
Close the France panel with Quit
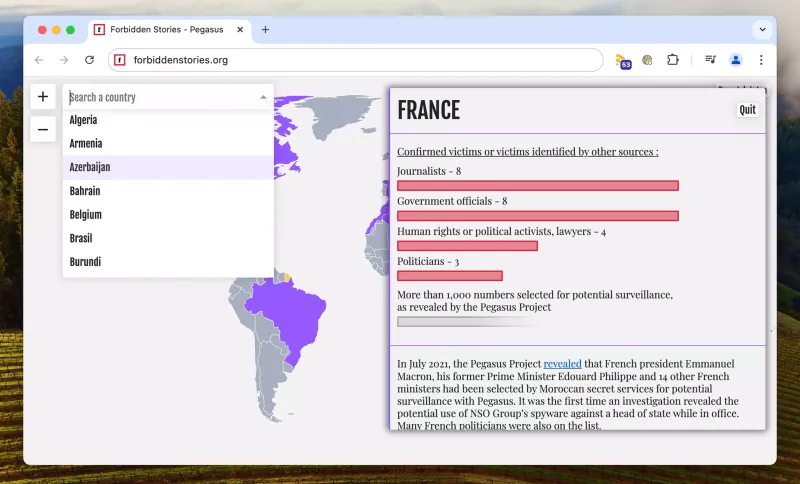click(747, 110)
